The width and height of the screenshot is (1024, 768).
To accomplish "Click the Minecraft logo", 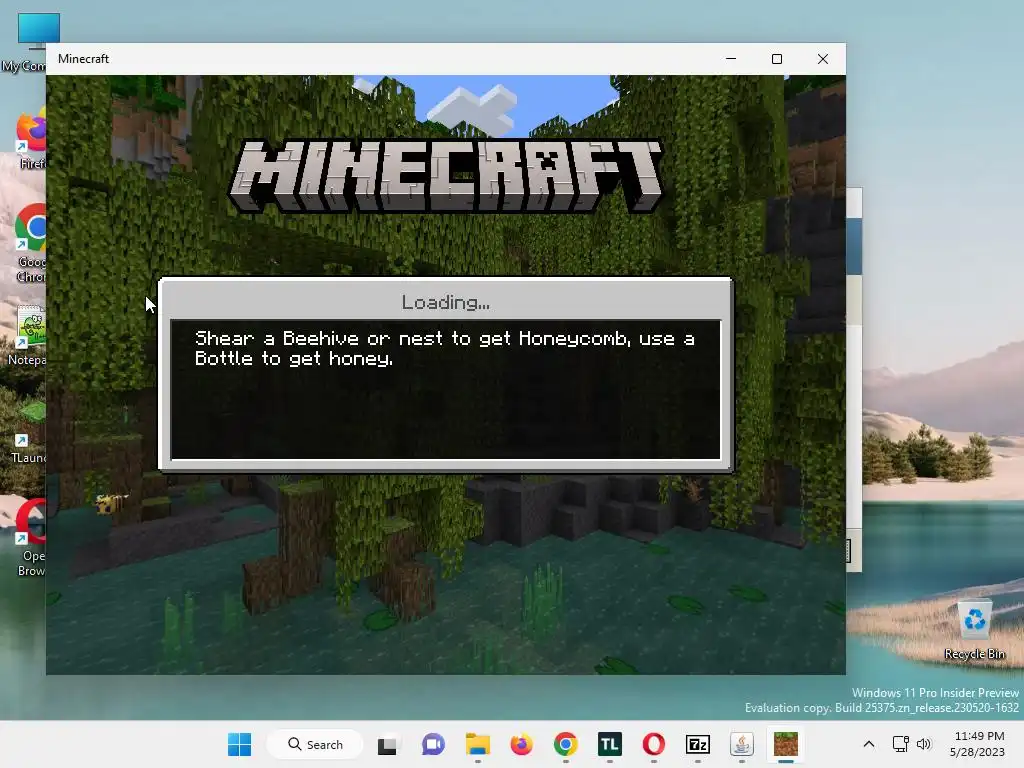I will pyautogui.click(x=445, y=175).
